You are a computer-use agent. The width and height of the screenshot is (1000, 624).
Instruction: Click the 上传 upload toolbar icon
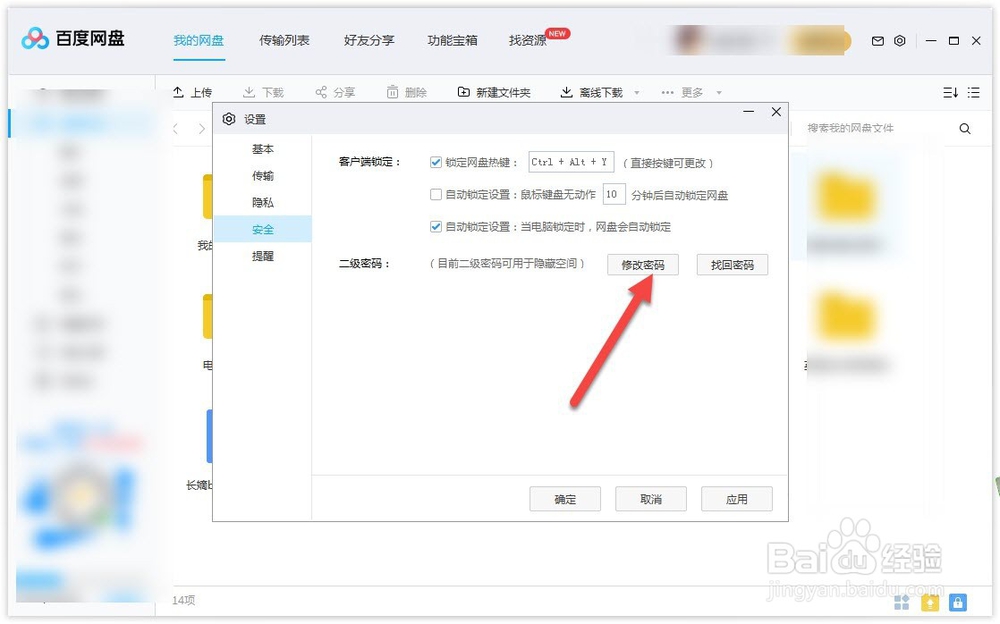179,92
